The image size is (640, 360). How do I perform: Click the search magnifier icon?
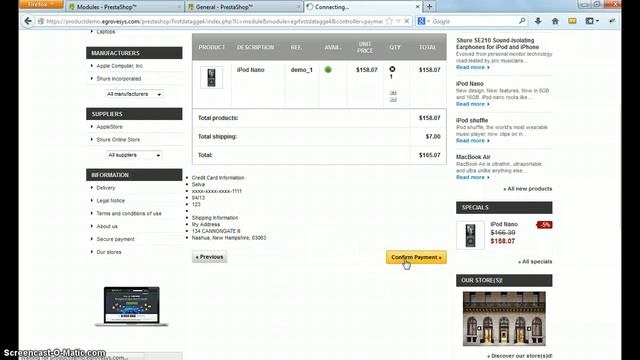(x=522, y=21)
